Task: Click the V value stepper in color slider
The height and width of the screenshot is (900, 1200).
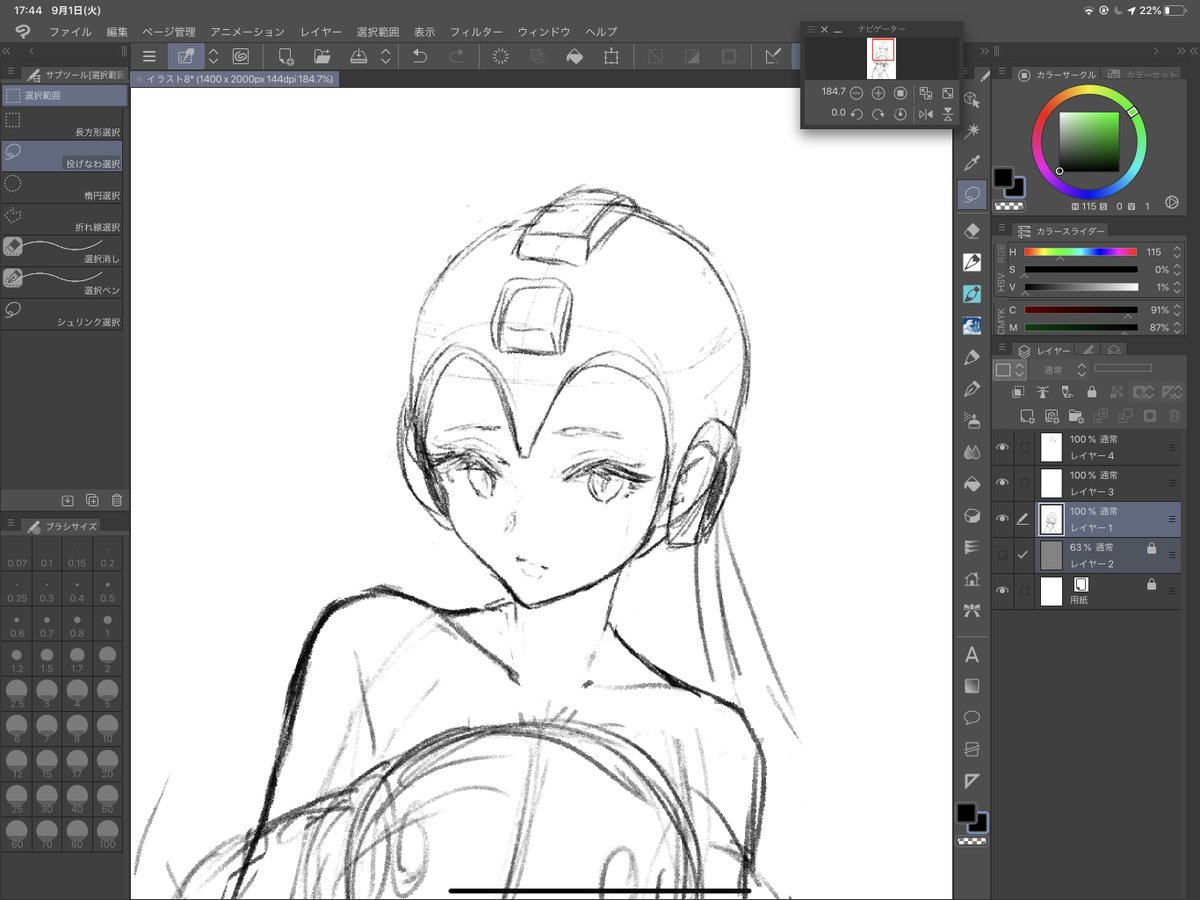Action: coord(1177,287)
